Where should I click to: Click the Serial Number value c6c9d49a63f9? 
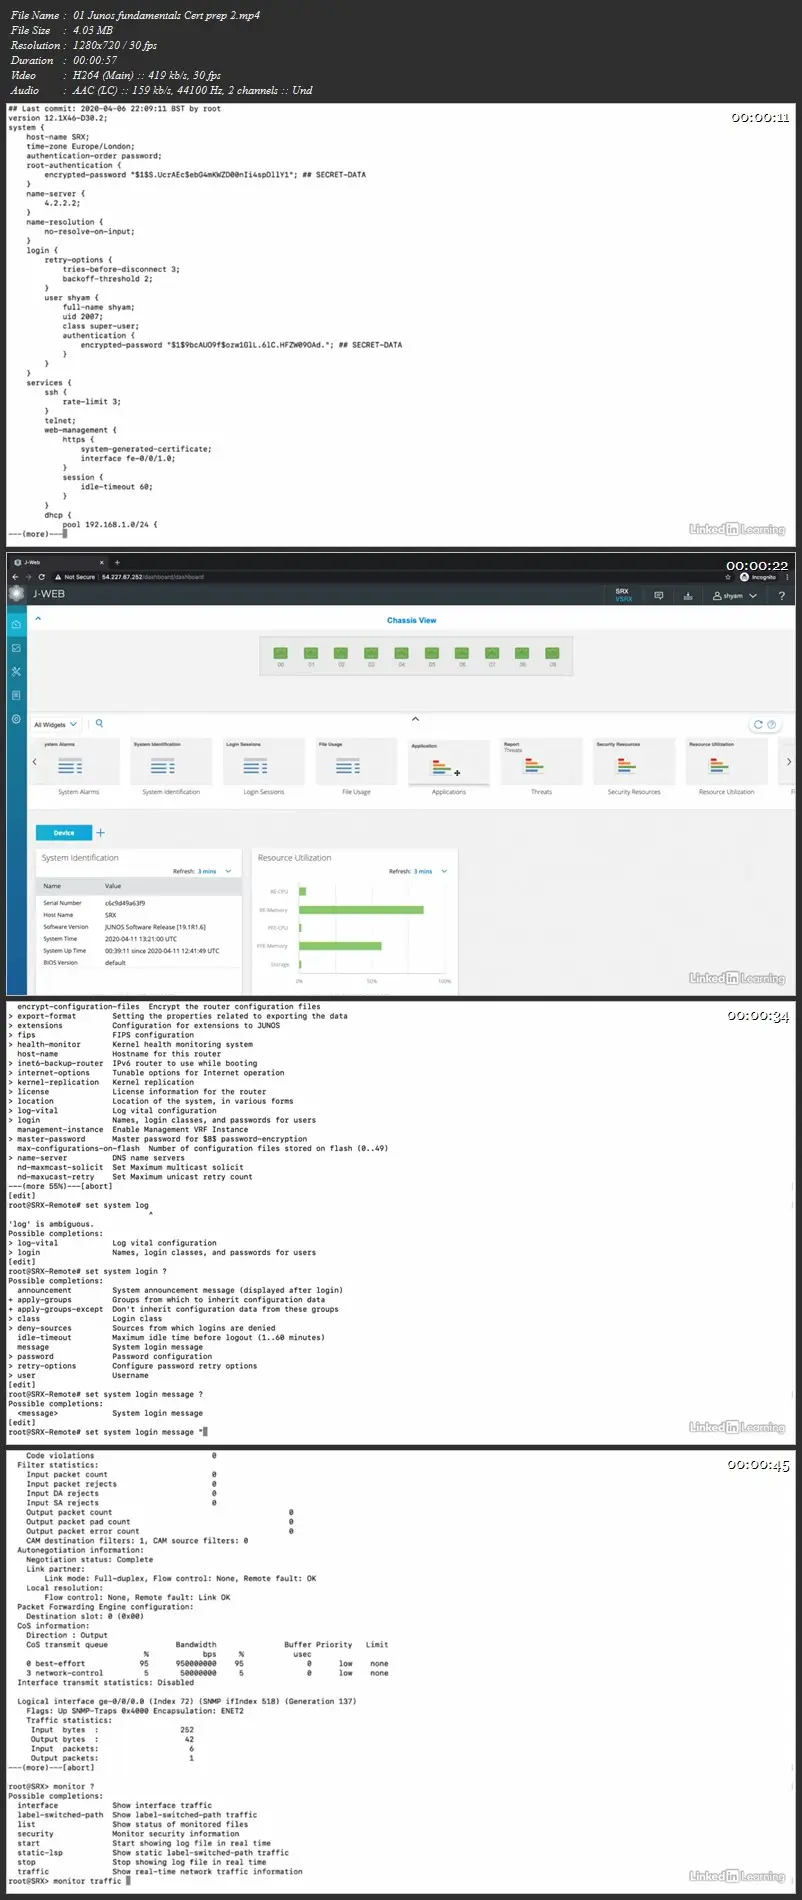125,903
